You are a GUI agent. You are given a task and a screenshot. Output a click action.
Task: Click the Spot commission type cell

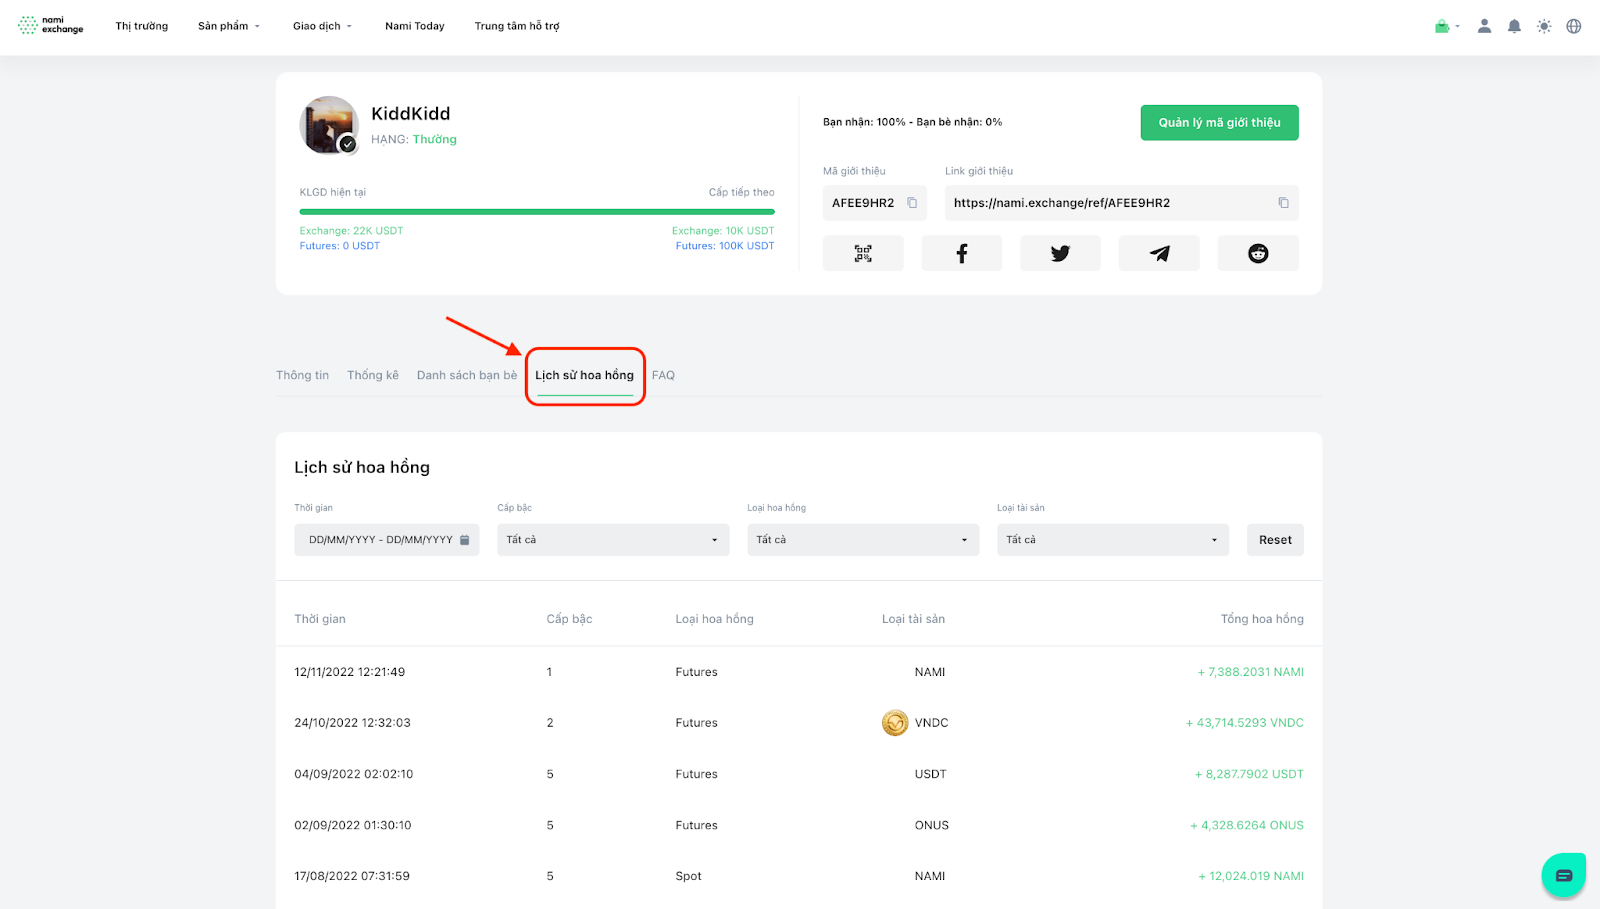tap(688, 876)
